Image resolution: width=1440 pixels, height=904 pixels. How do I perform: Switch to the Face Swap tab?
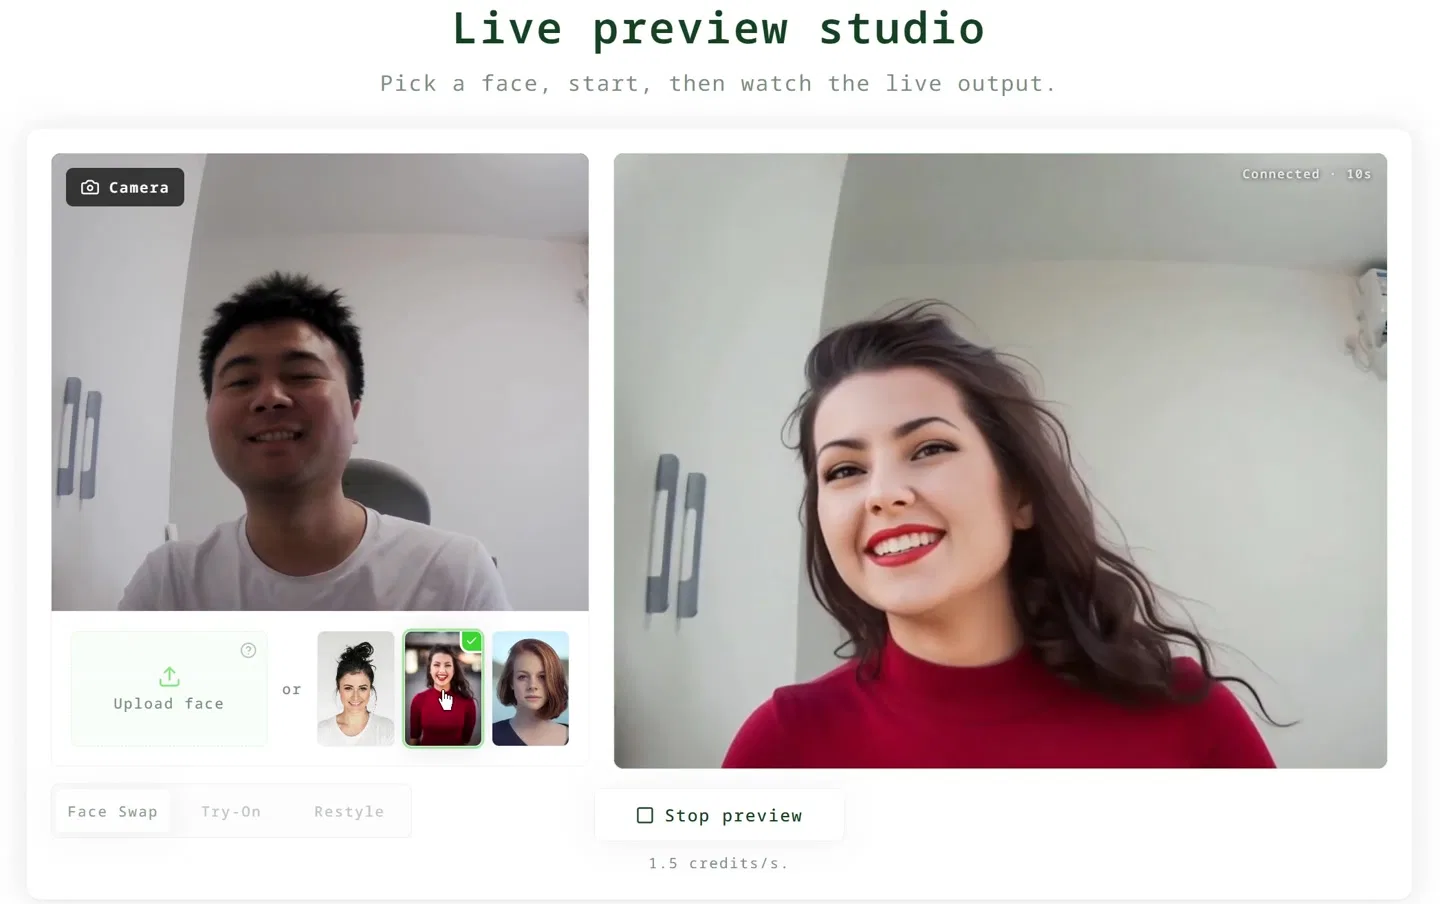coord(112,812)
